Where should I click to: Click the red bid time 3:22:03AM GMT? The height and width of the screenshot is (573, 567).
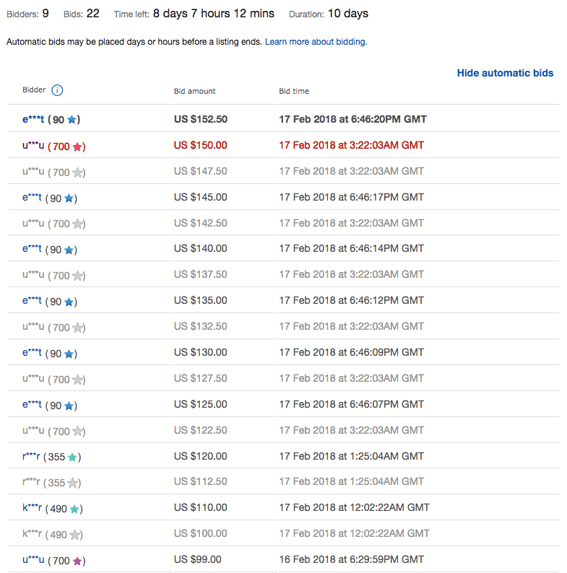[x=351, y=145]
